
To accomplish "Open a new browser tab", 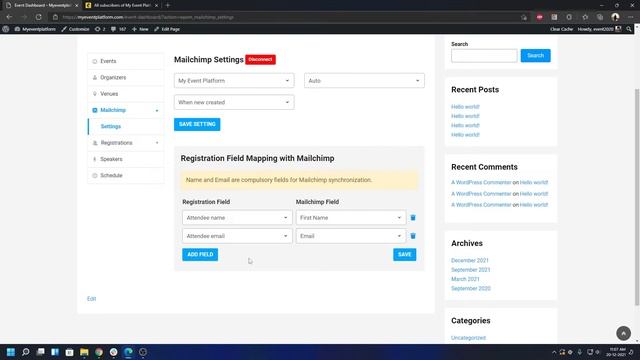I will (167, 5).
